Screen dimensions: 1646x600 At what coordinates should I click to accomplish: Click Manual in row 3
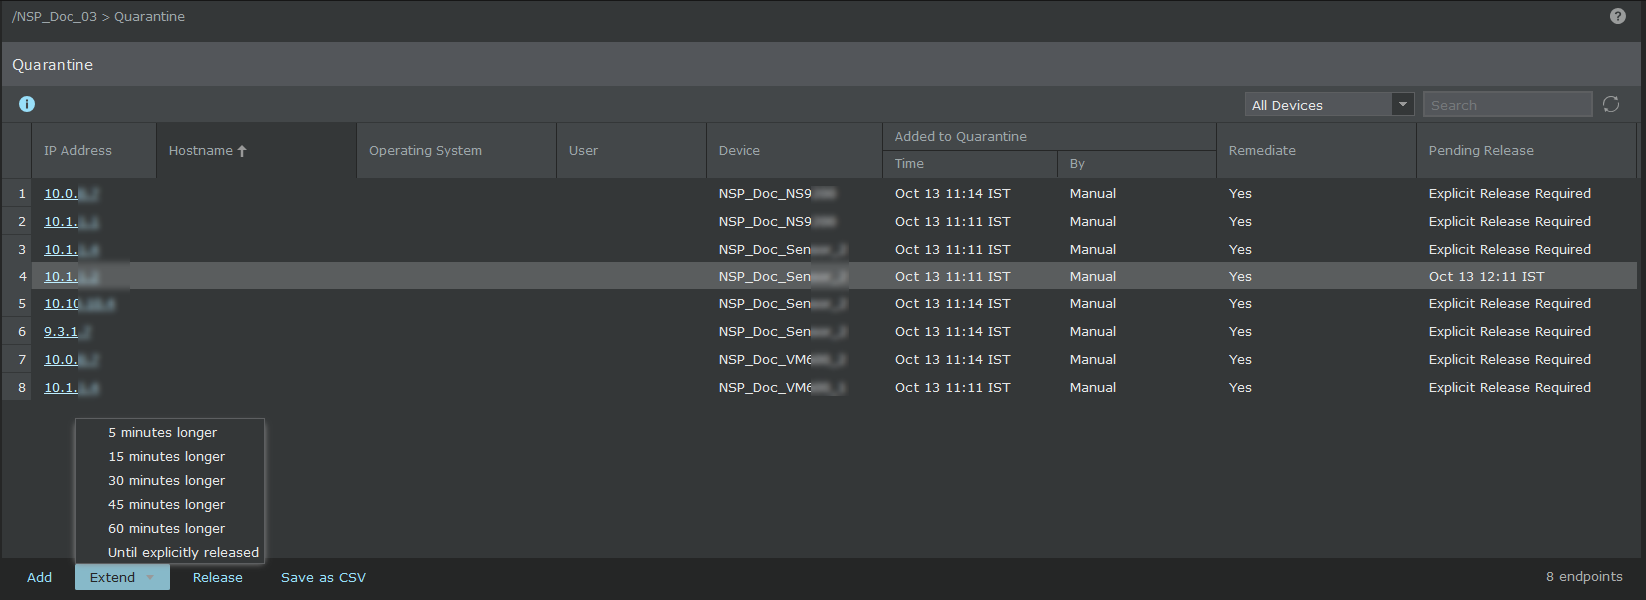[x=1093, y=250]
